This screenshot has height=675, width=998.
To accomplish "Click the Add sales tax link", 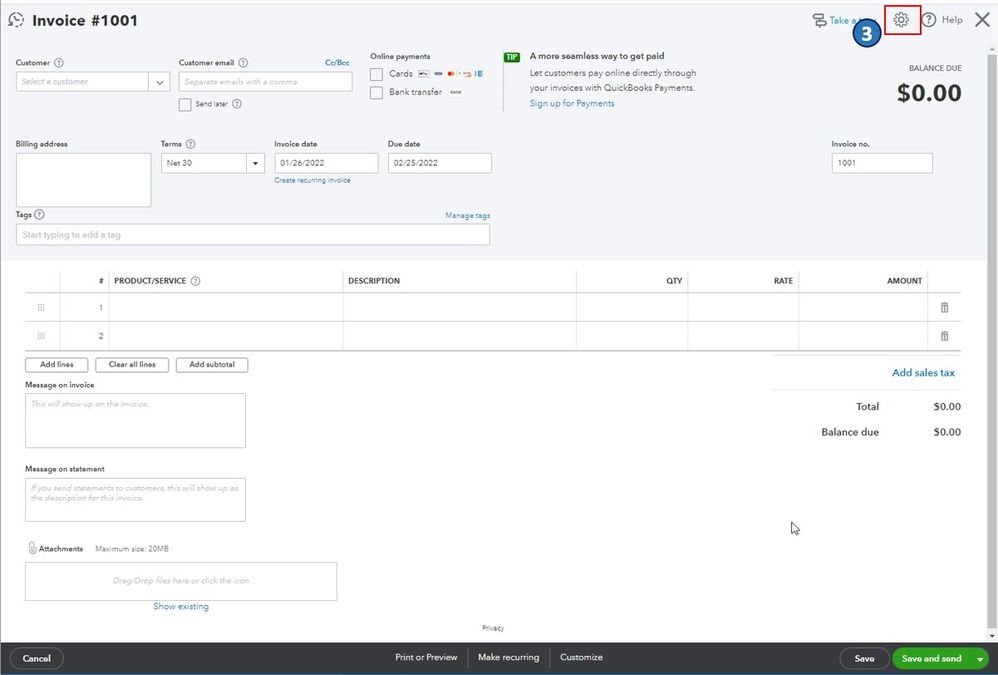I will 923,373.
